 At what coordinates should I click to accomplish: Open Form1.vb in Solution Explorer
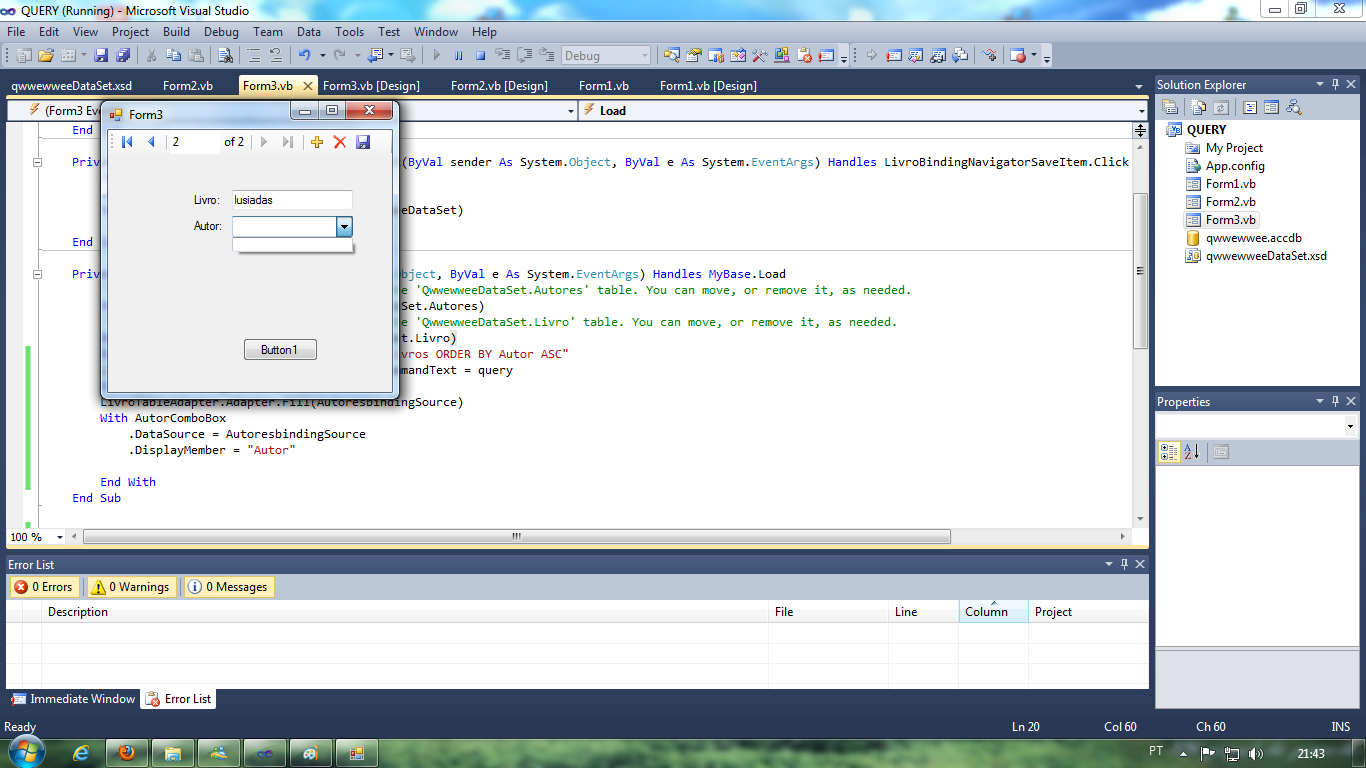tap(1230, 184)
